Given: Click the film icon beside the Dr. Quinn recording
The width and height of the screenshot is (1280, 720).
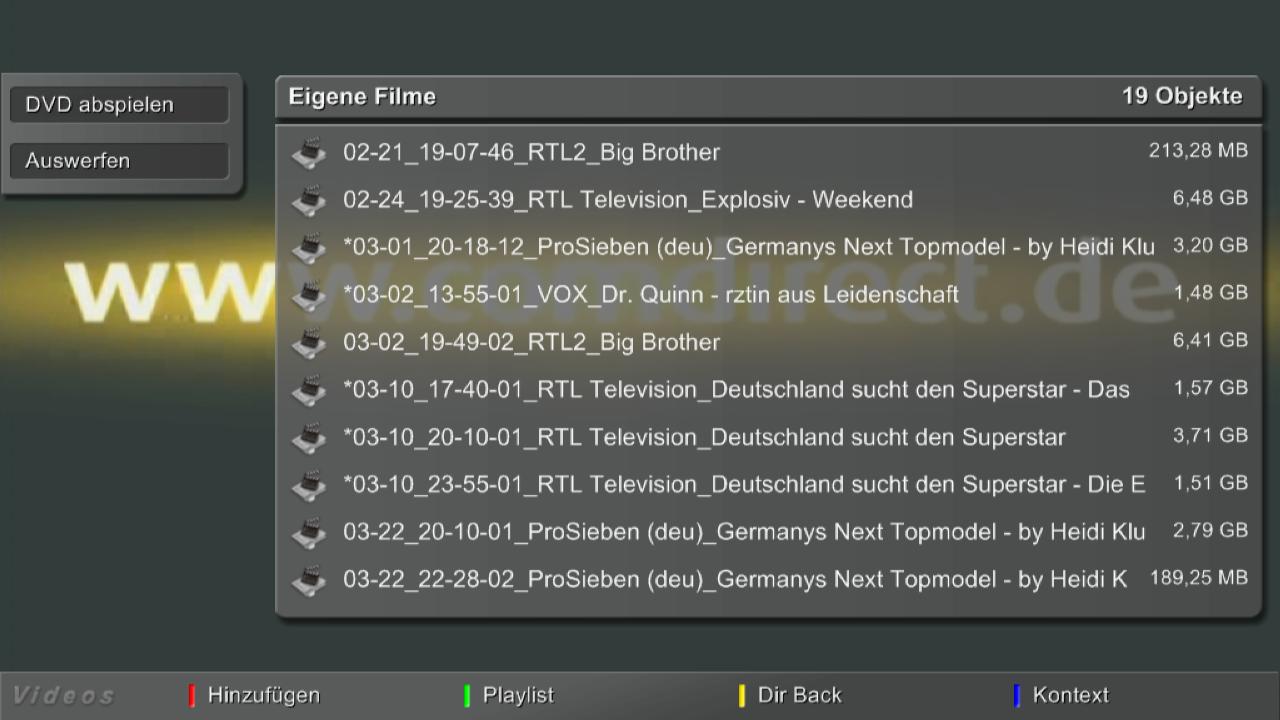Looking at the screenshot, I should [x=309, y=295].
